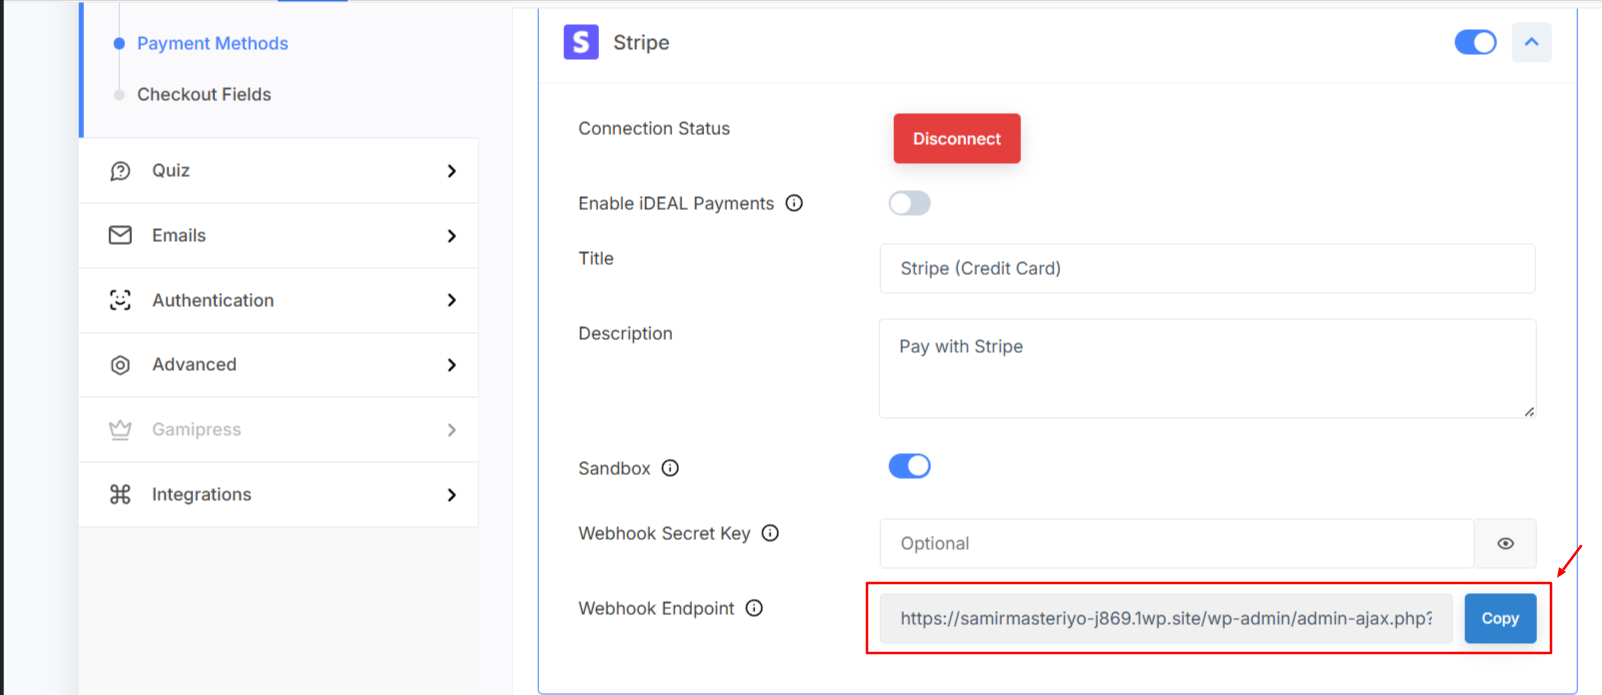Click the Gamipress crown icon

120,429
